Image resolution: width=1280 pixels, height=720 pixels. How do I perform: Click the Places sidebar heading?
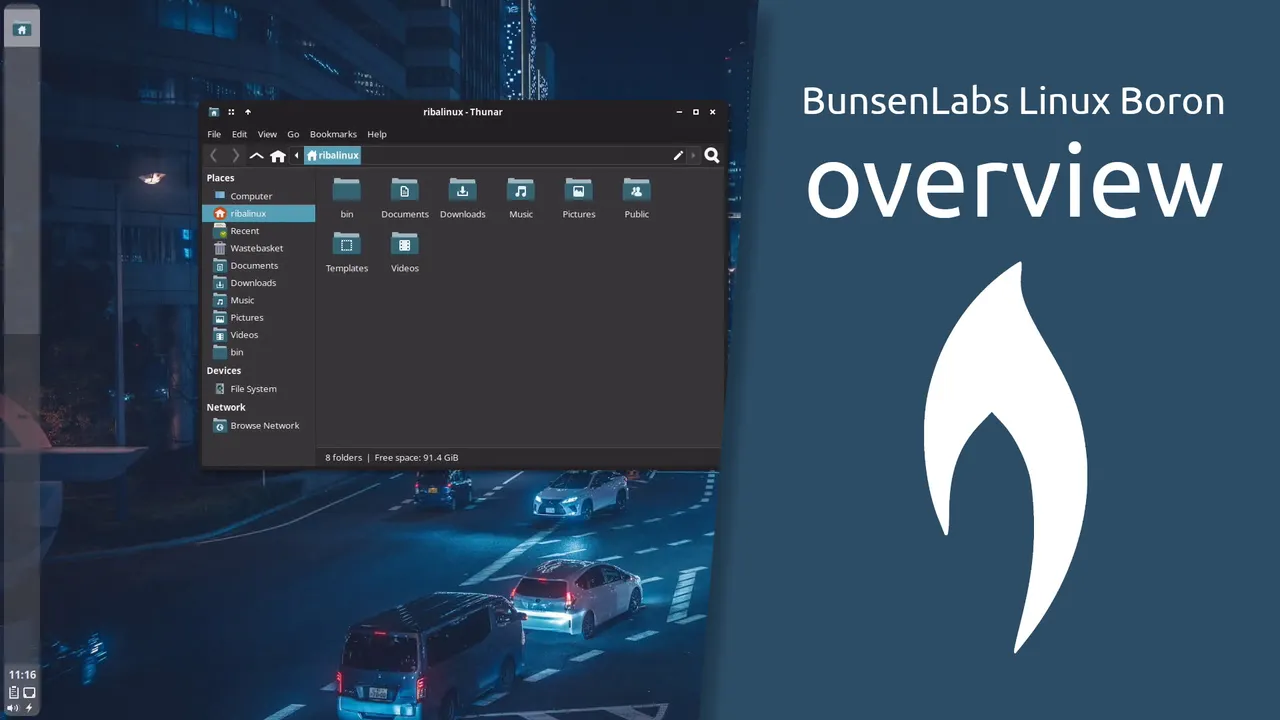pyautogui.click(x=220, y=178)
